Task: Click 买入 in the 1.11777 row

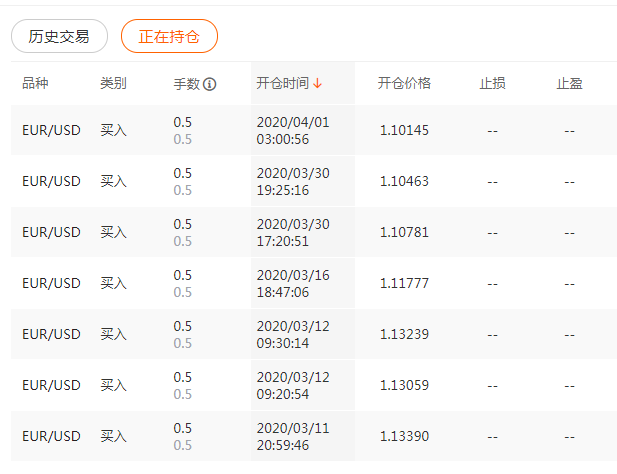Action: point(113,283)
